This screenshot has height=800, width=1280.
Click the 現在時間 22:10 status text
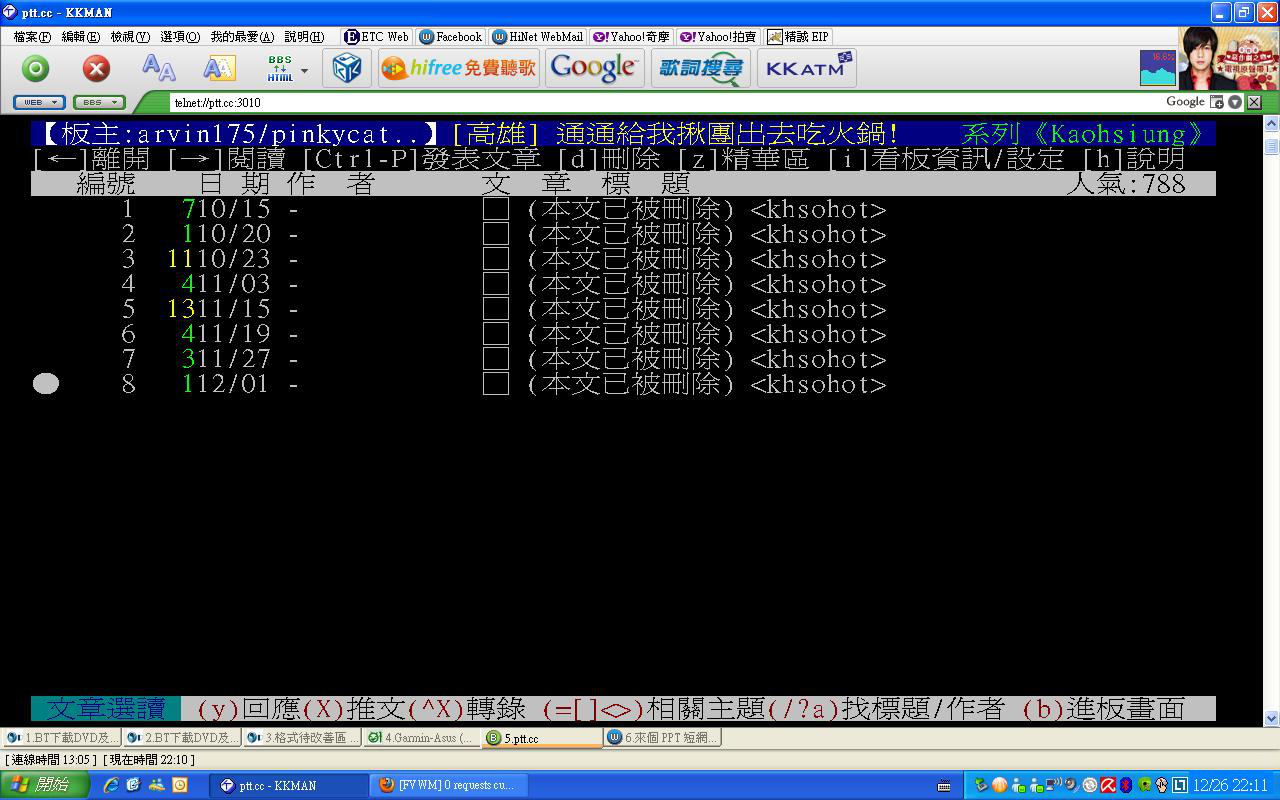(149, 760)
